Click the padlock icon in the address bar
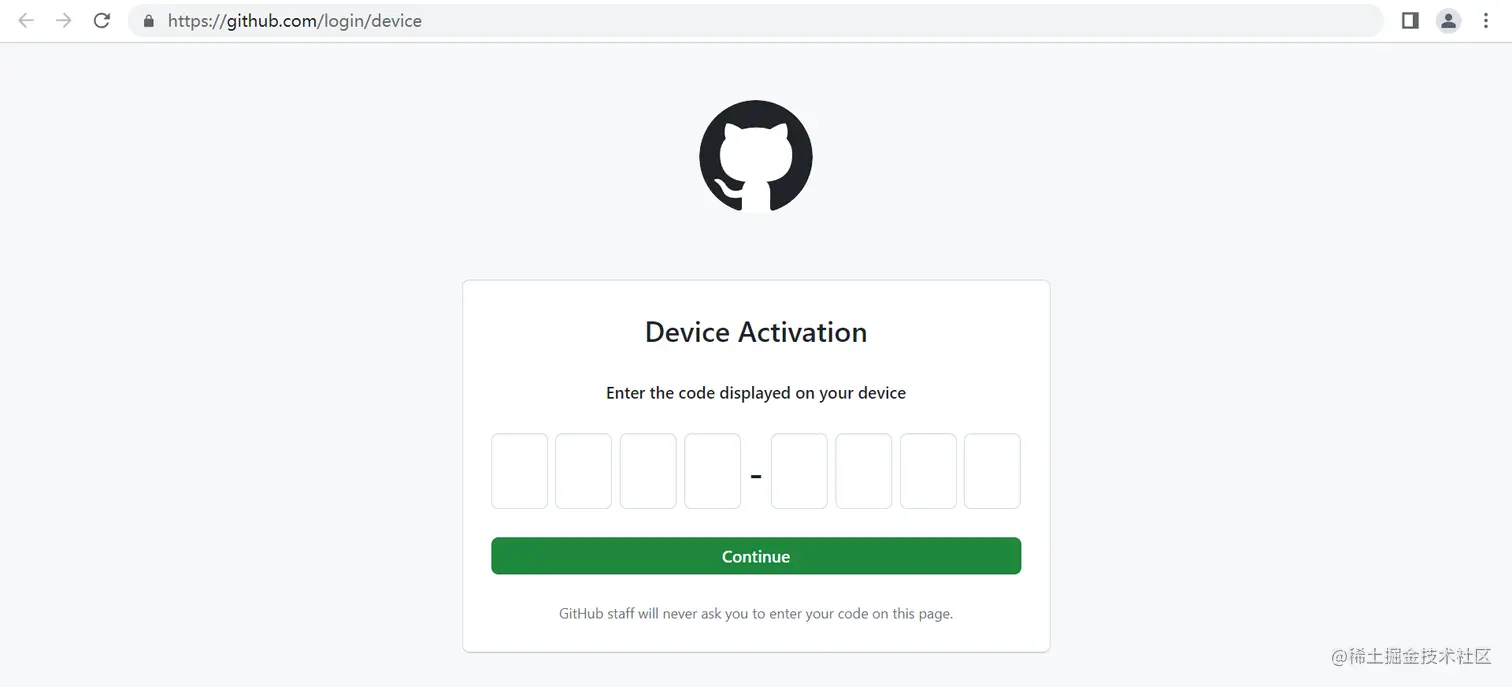The image size is (1512, 687). (x=149, y=21)
